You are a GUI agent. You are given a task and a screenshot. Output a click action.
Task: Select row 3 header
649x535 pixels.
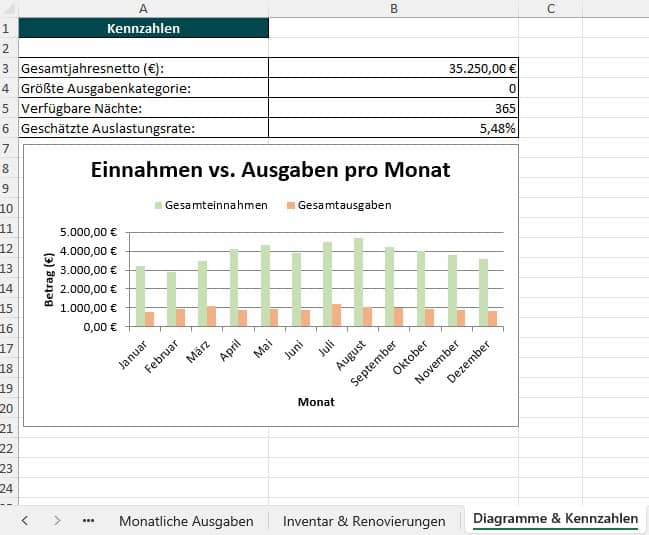(6, 68)
